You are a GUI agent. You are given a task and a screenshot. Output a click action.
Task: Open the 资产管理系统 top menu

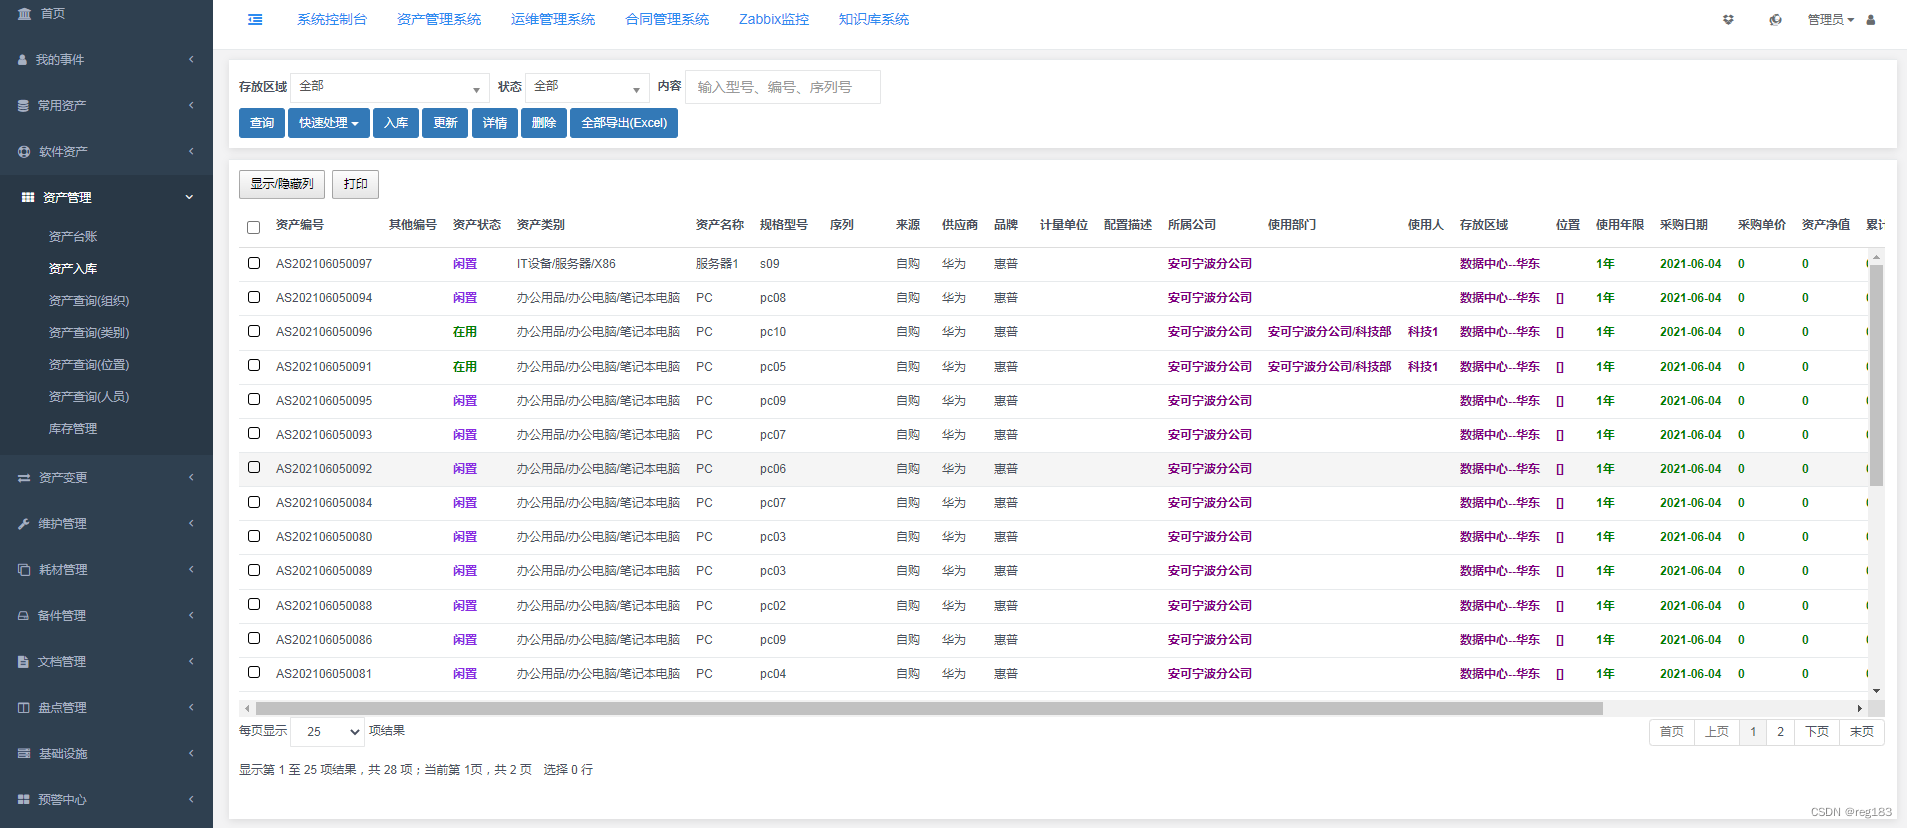click(x=439, y=20)
